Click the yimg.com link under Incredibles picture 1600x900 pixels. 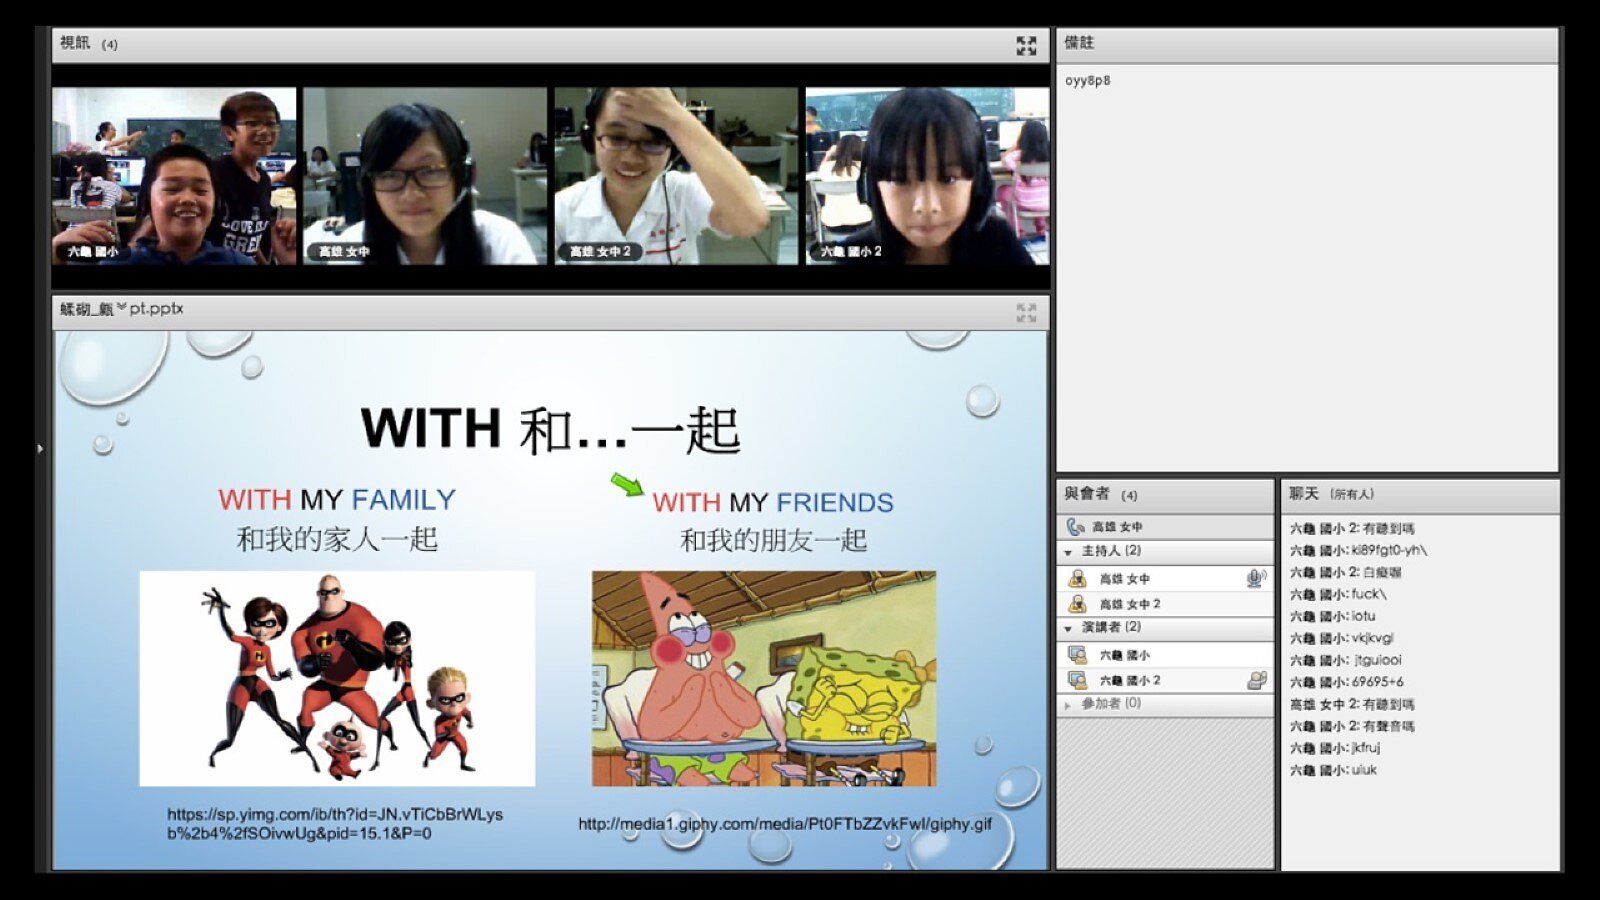(x=335, y=824)
